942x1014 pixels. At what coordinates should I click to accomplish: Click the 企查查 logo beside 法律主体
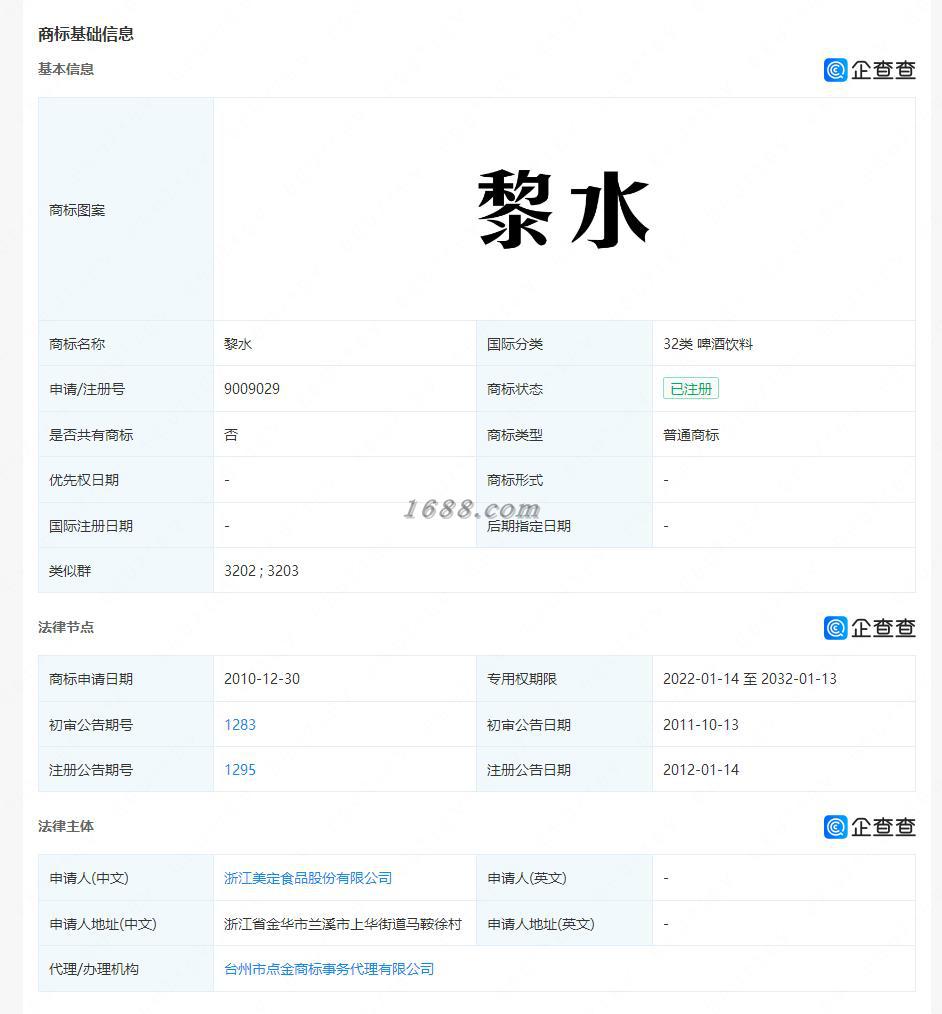point(869,826)
